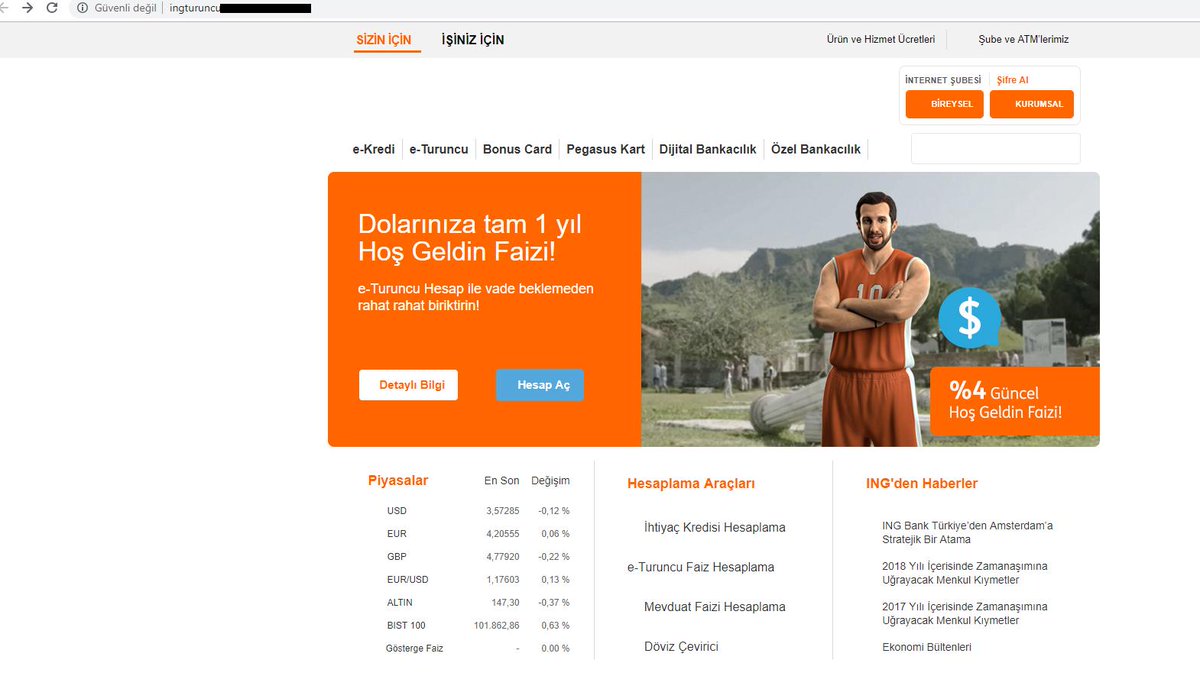
Task: Click the Değişim column header
Action: pyautogui.click(x=550, y=481)
